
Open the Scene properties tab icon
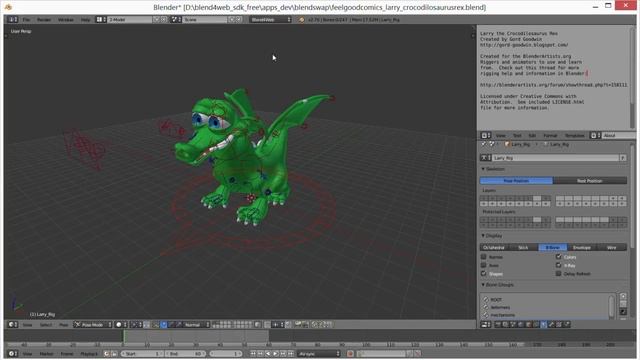513,324
